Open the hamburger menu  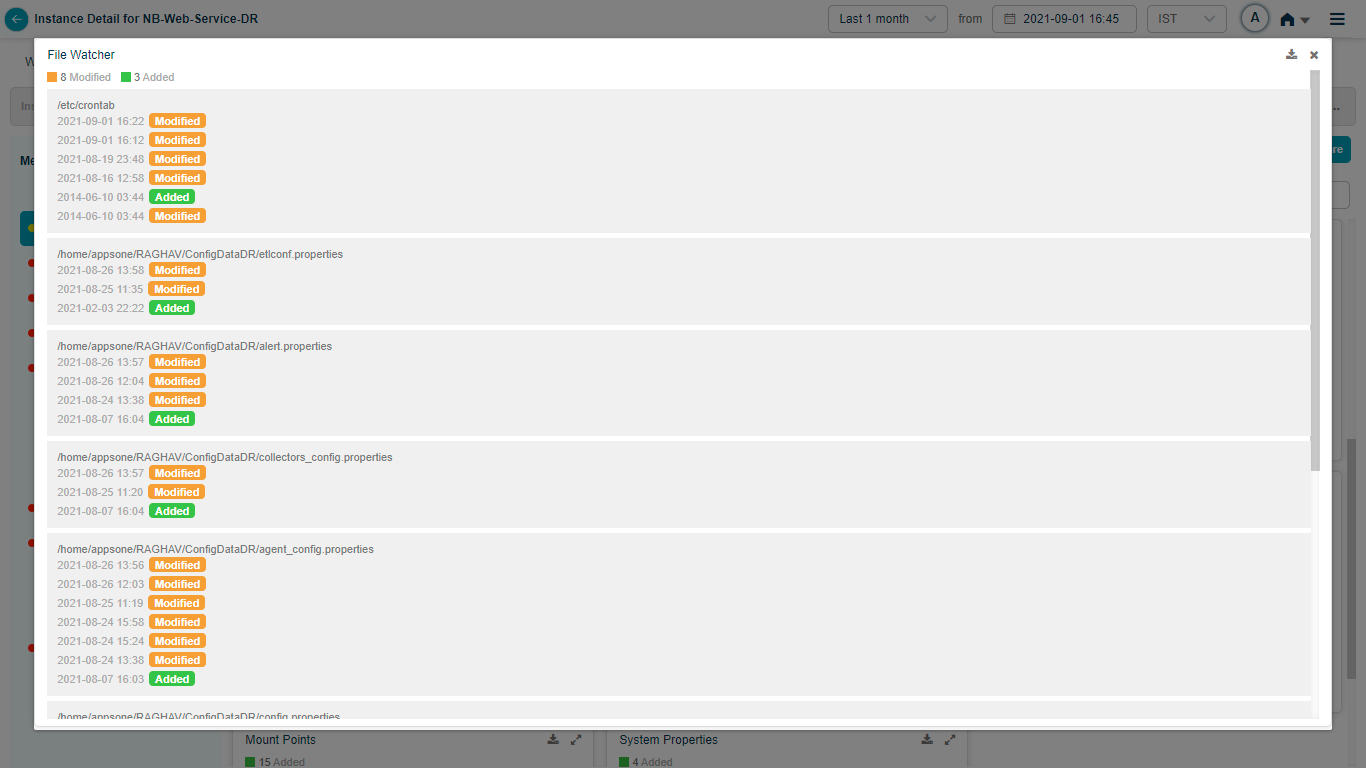pos(1337,19)
